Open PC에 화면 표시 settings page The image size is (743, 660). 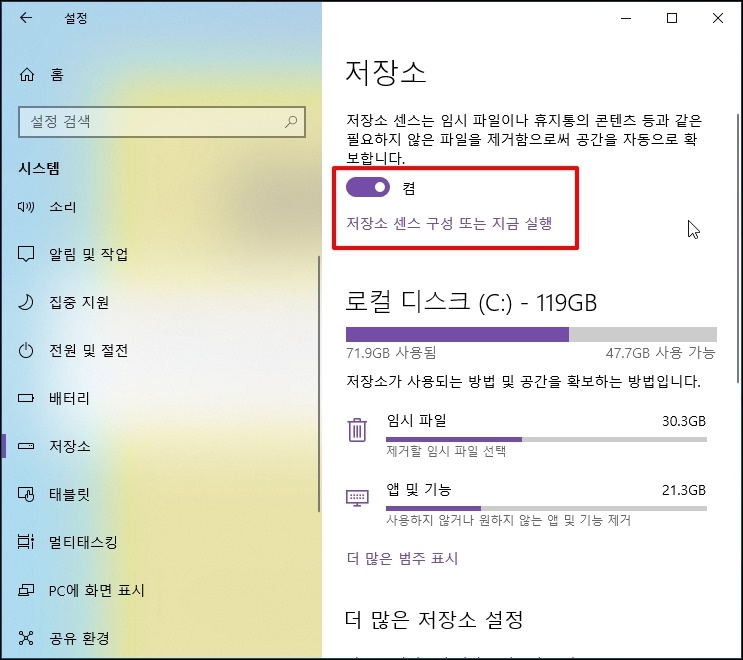point(160,590)
